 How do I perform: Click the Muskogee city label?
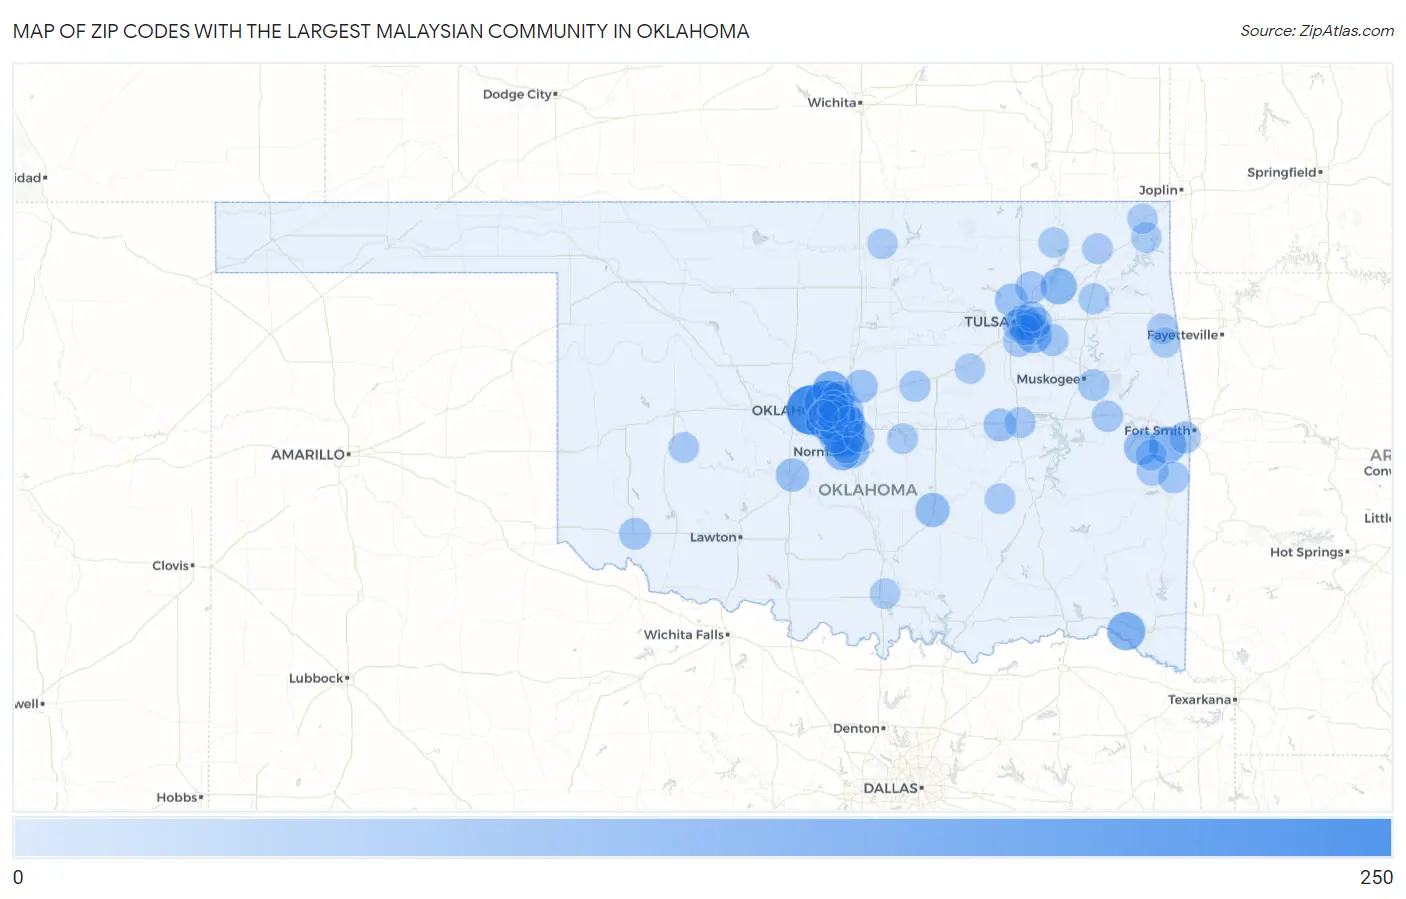[x=1048, y=379]
